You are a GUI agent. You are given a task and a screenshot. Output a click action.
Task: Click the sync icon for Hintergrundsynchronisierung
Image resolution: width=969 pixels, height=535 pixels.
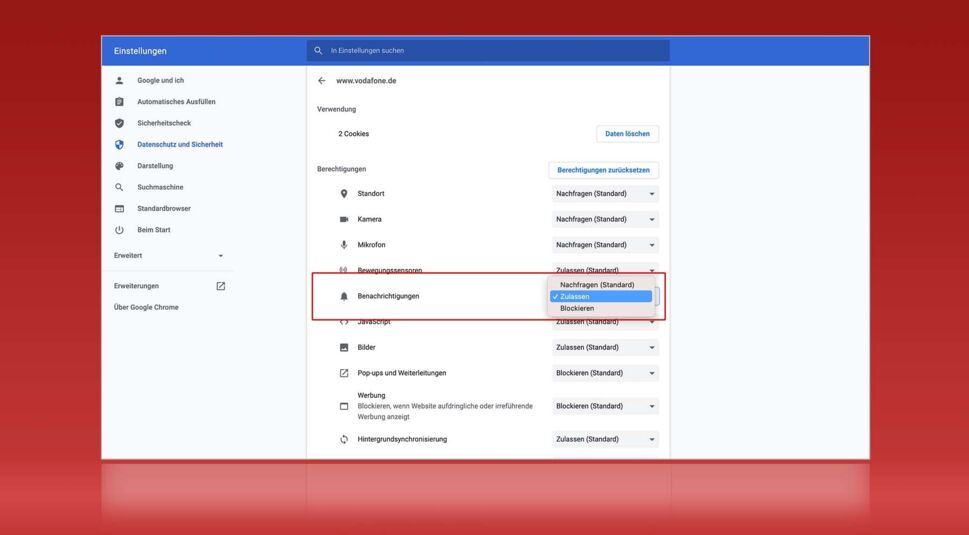click(344, 439)
